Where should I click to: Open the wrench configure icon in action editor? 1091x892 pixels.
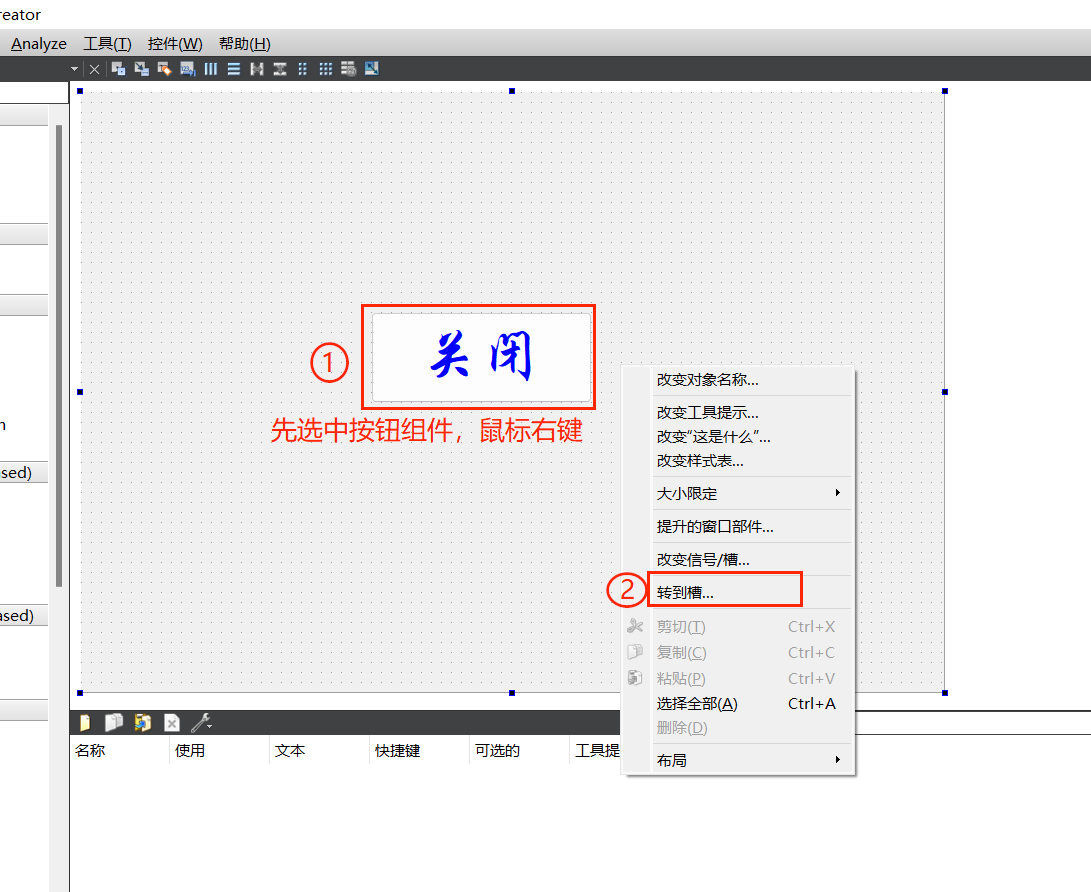tap(197, 722)
